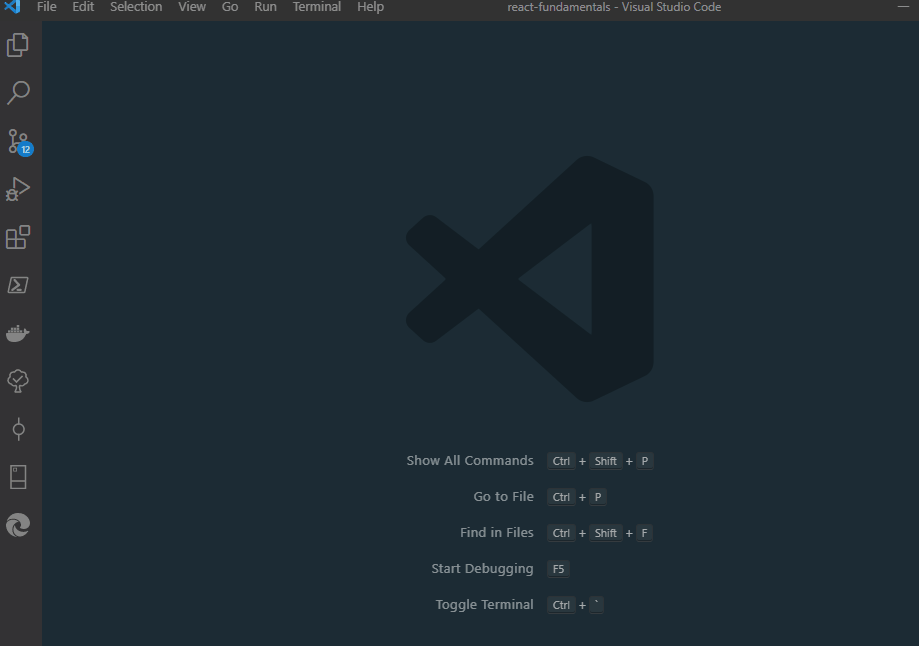The width and height of the screenshot is (919, 646).
Task: Open the Extensions view
Action: 18,237
